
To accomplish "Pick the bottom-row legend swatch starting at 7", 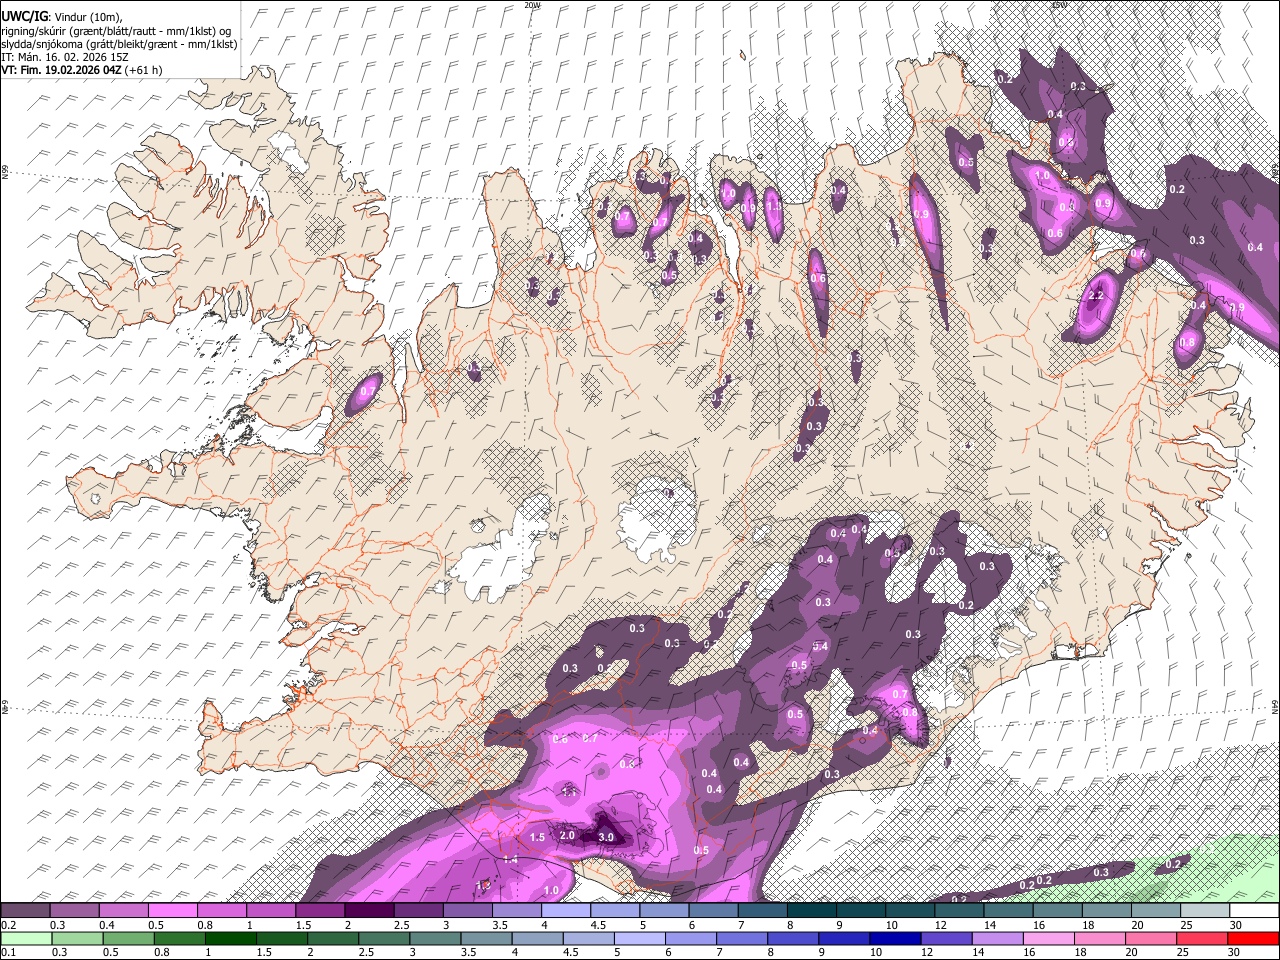I will click(742, 938).
